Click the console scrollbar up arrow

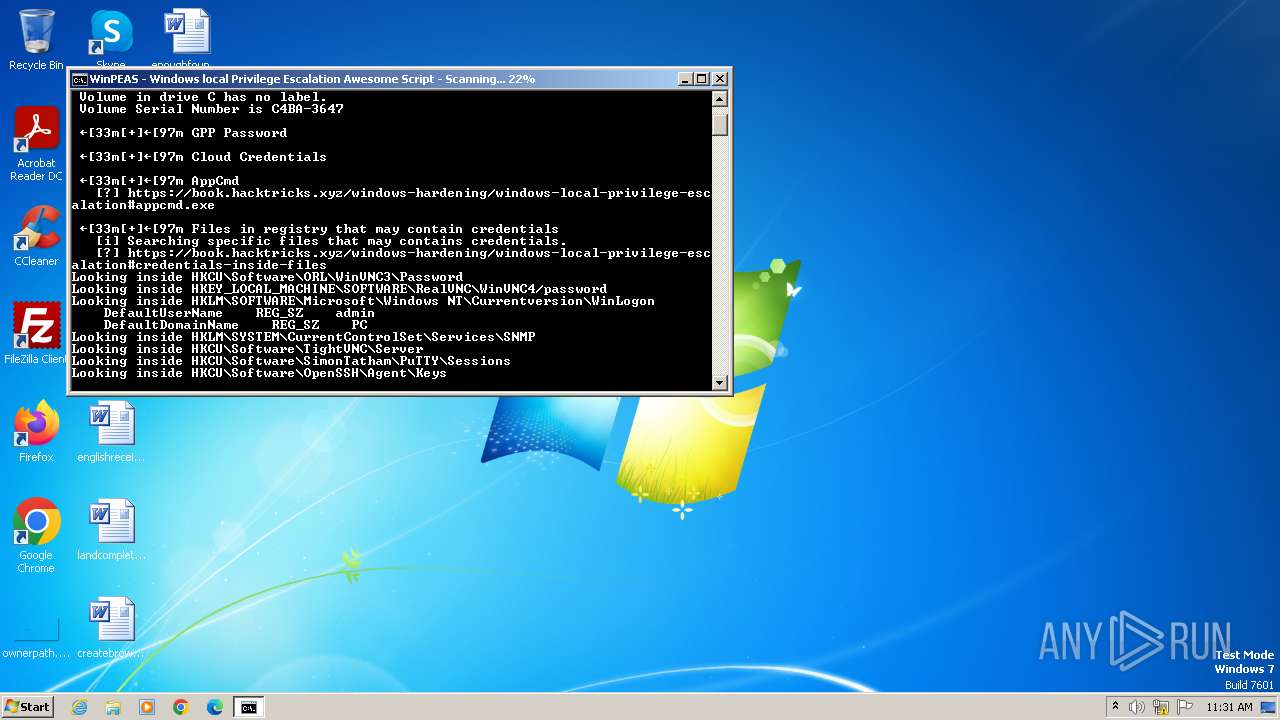719,98
